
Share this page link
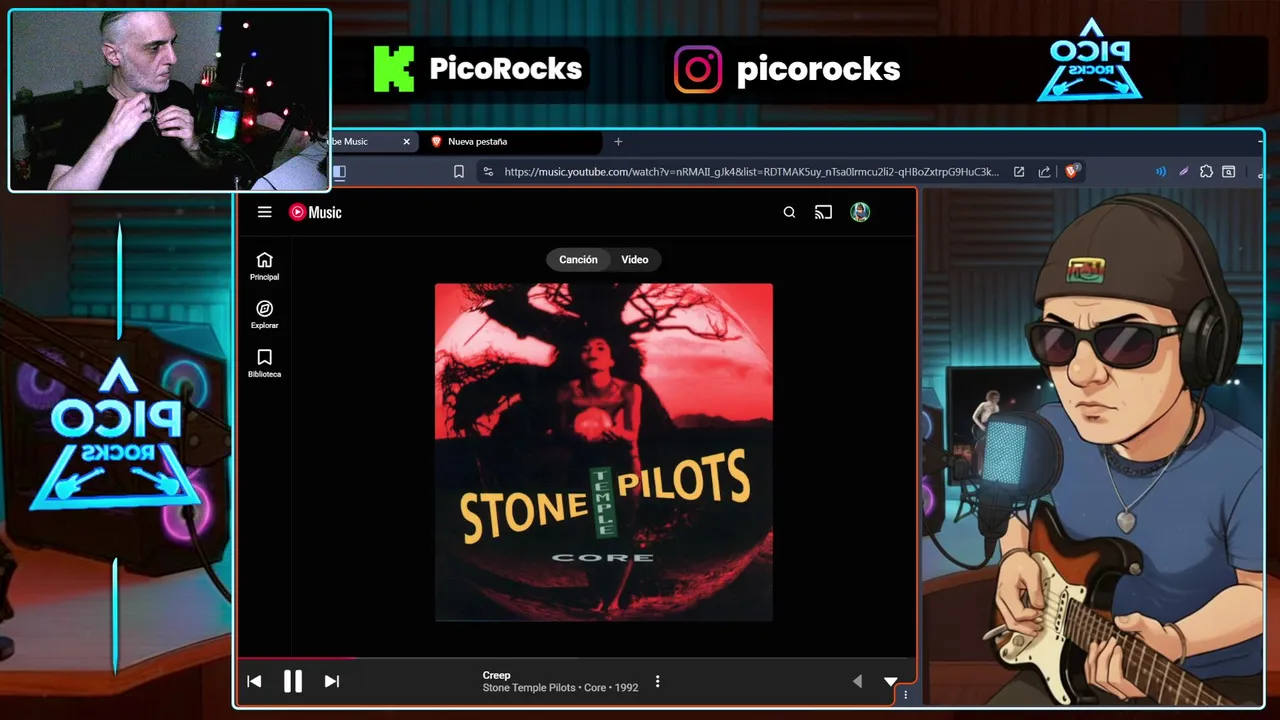(x=1044, y=172)
